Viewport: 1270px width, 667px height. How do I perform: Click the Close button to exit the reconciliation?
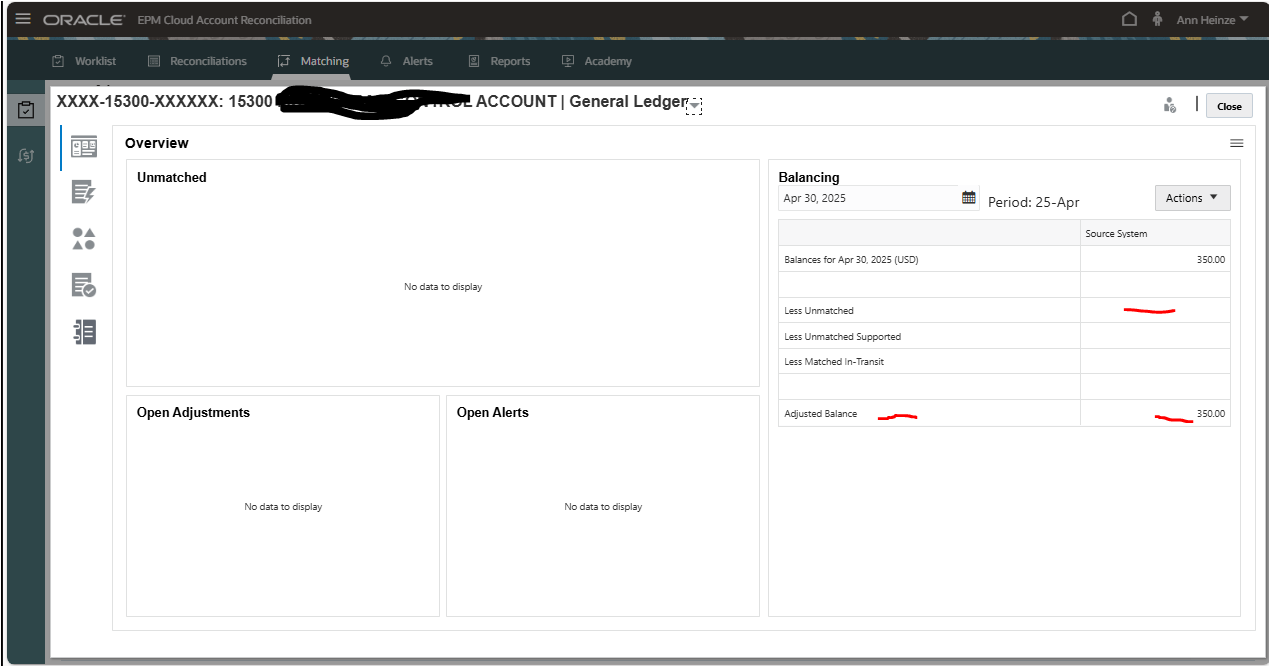pyautogui.click(x=1228, y=105)
